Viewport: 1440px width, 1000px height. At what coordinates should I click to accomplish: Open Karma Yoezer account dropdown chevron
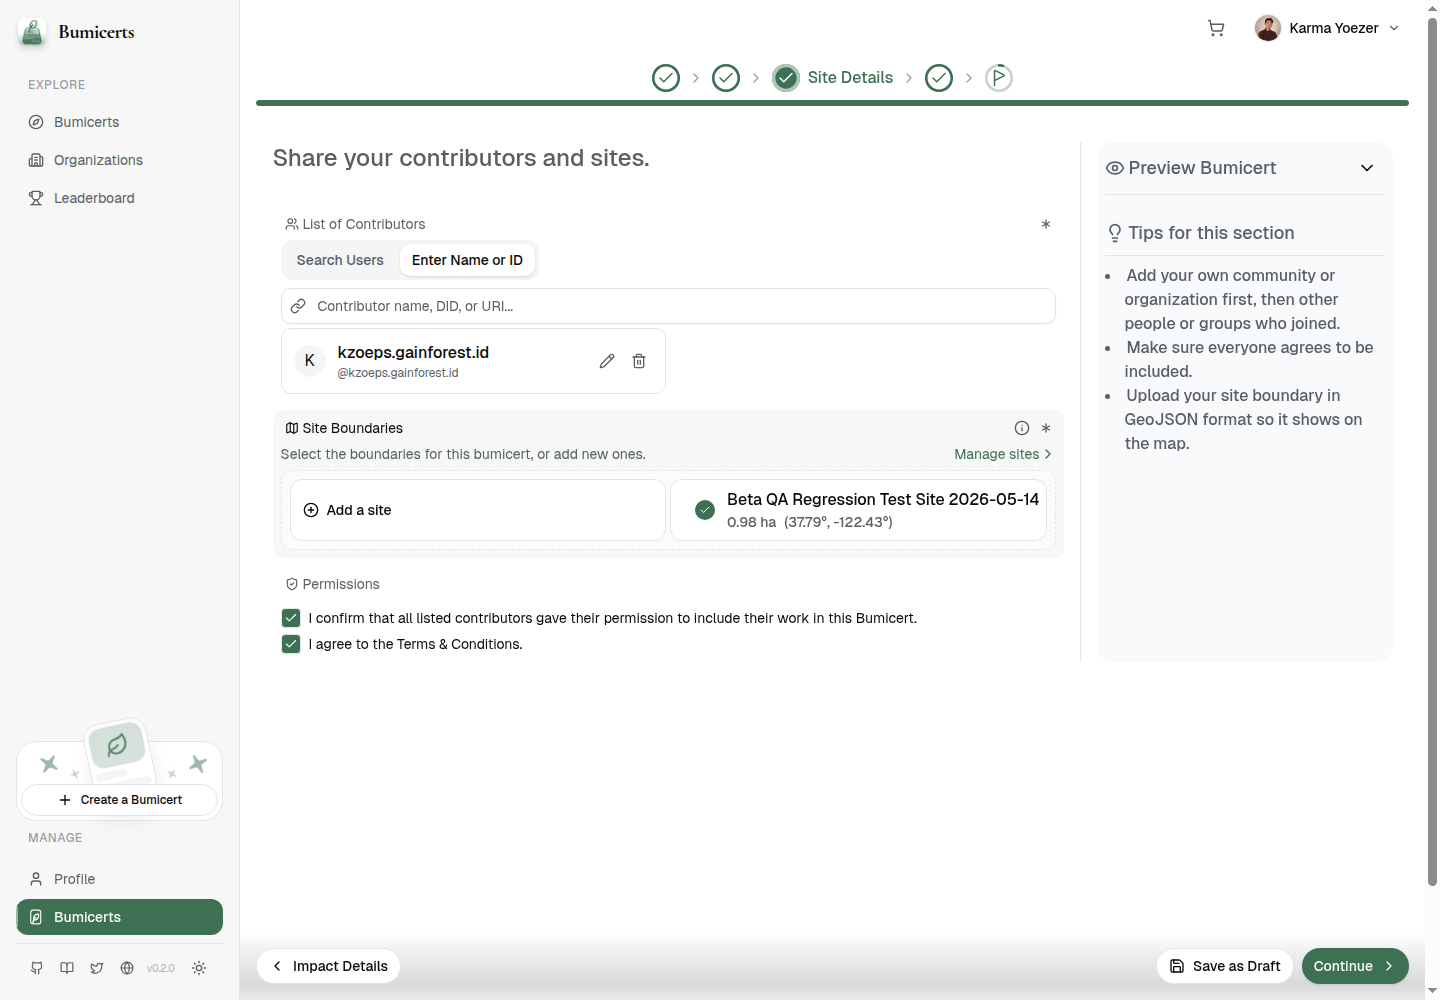coord(1394,28)
